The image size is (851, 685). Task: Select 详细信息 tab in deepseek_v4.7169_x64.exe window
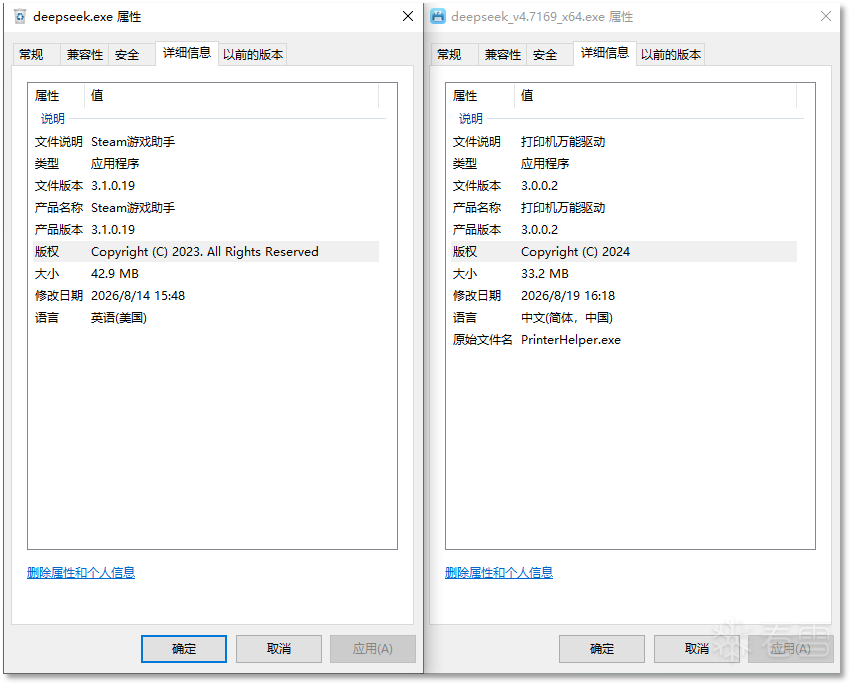click(605, 53)
